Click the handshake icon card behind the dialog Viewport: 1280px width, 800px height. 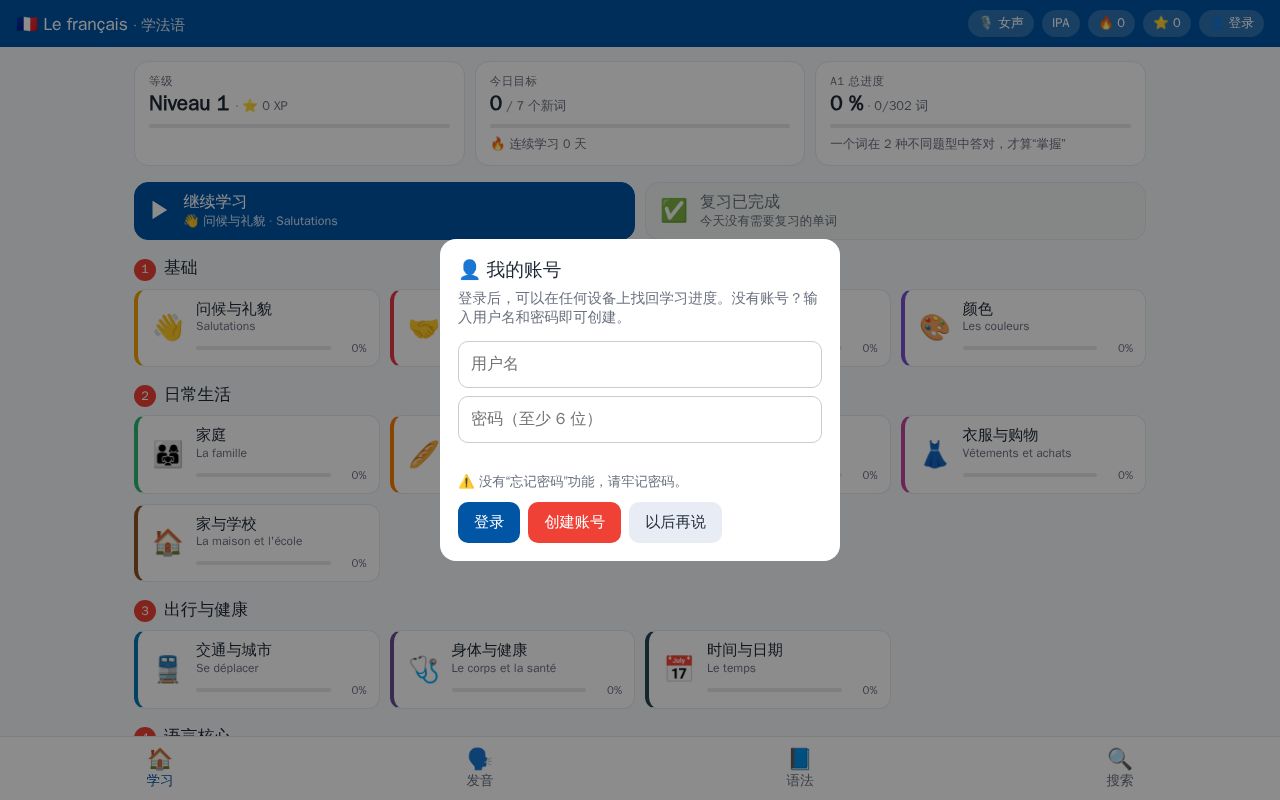(x=424, y=328)
